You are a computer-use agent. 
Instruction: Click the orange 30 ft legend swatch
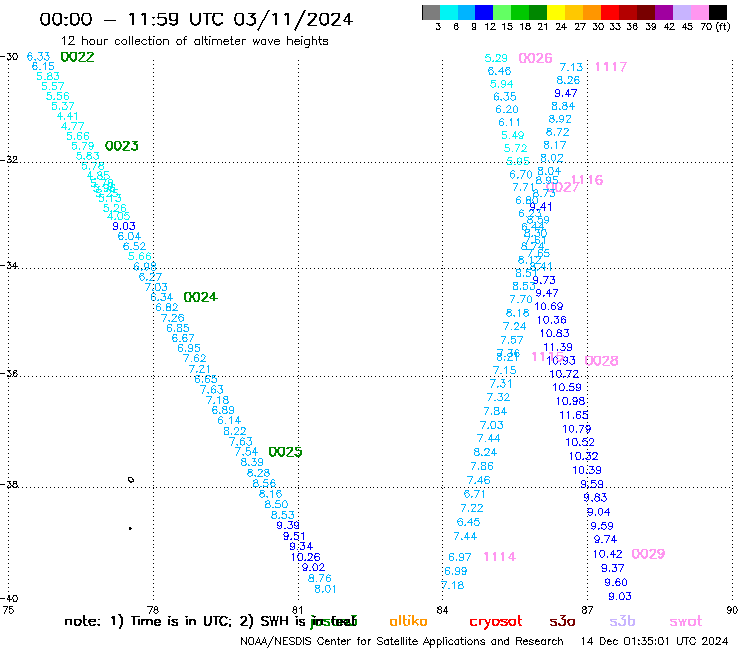pos(591,12)
